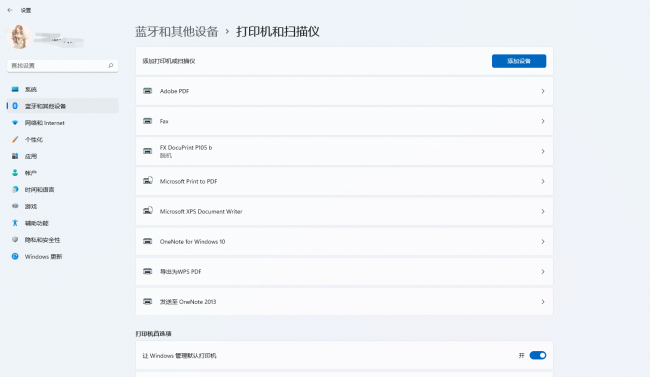Click the Microsoft XPS Document Writer icon
Image resolution: width=650 pixels, height=377 pixels.
click(148, 211)
